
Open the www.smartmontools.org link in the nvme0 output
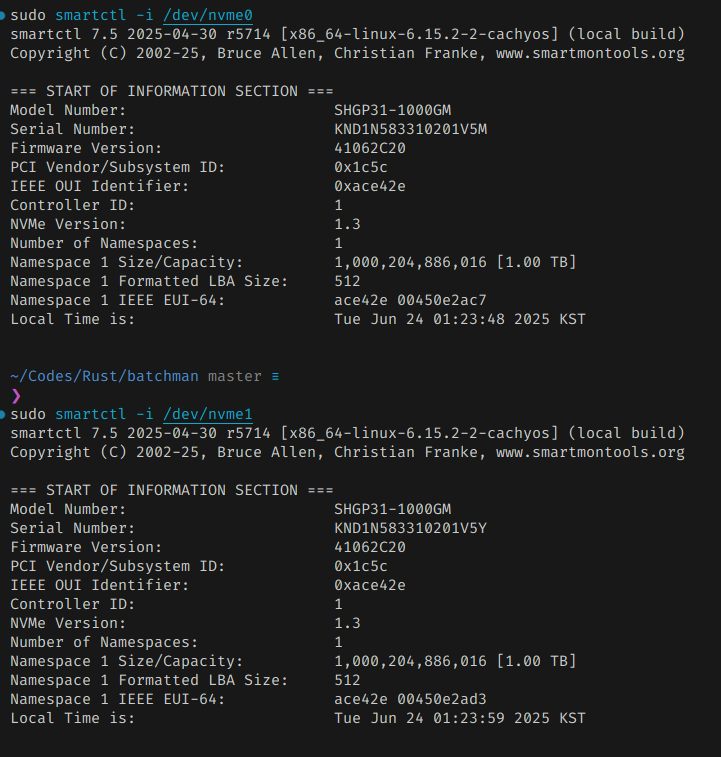(x=590, y=53)
